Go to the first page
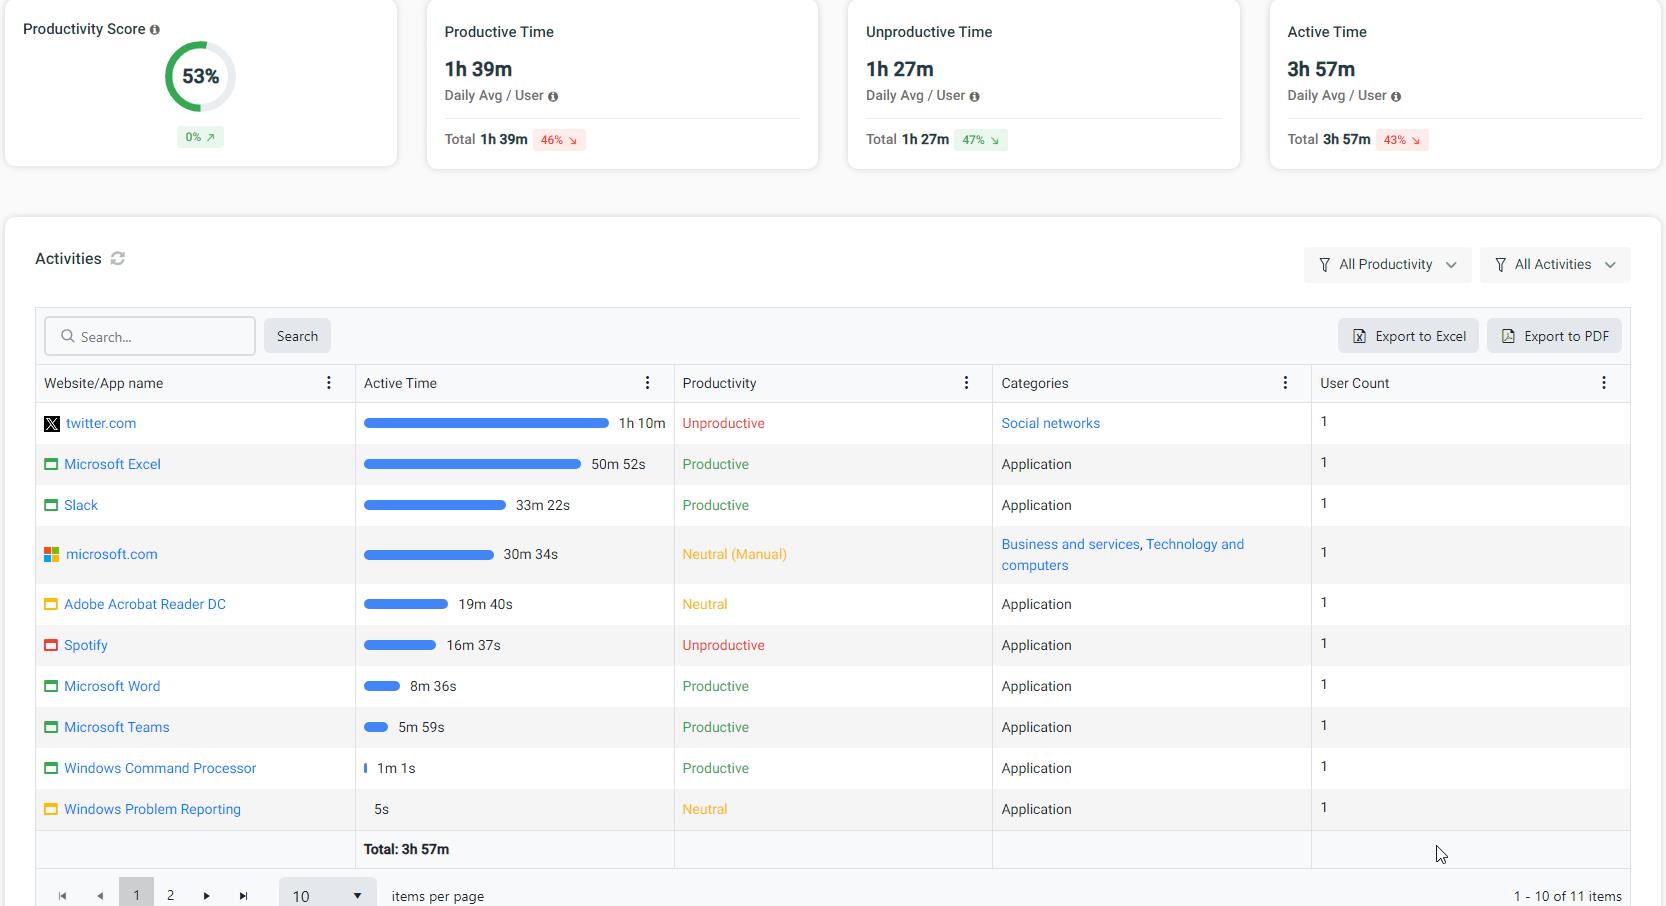The width and height of the screenshot is (1666, 906). click(x=62, y=896)
